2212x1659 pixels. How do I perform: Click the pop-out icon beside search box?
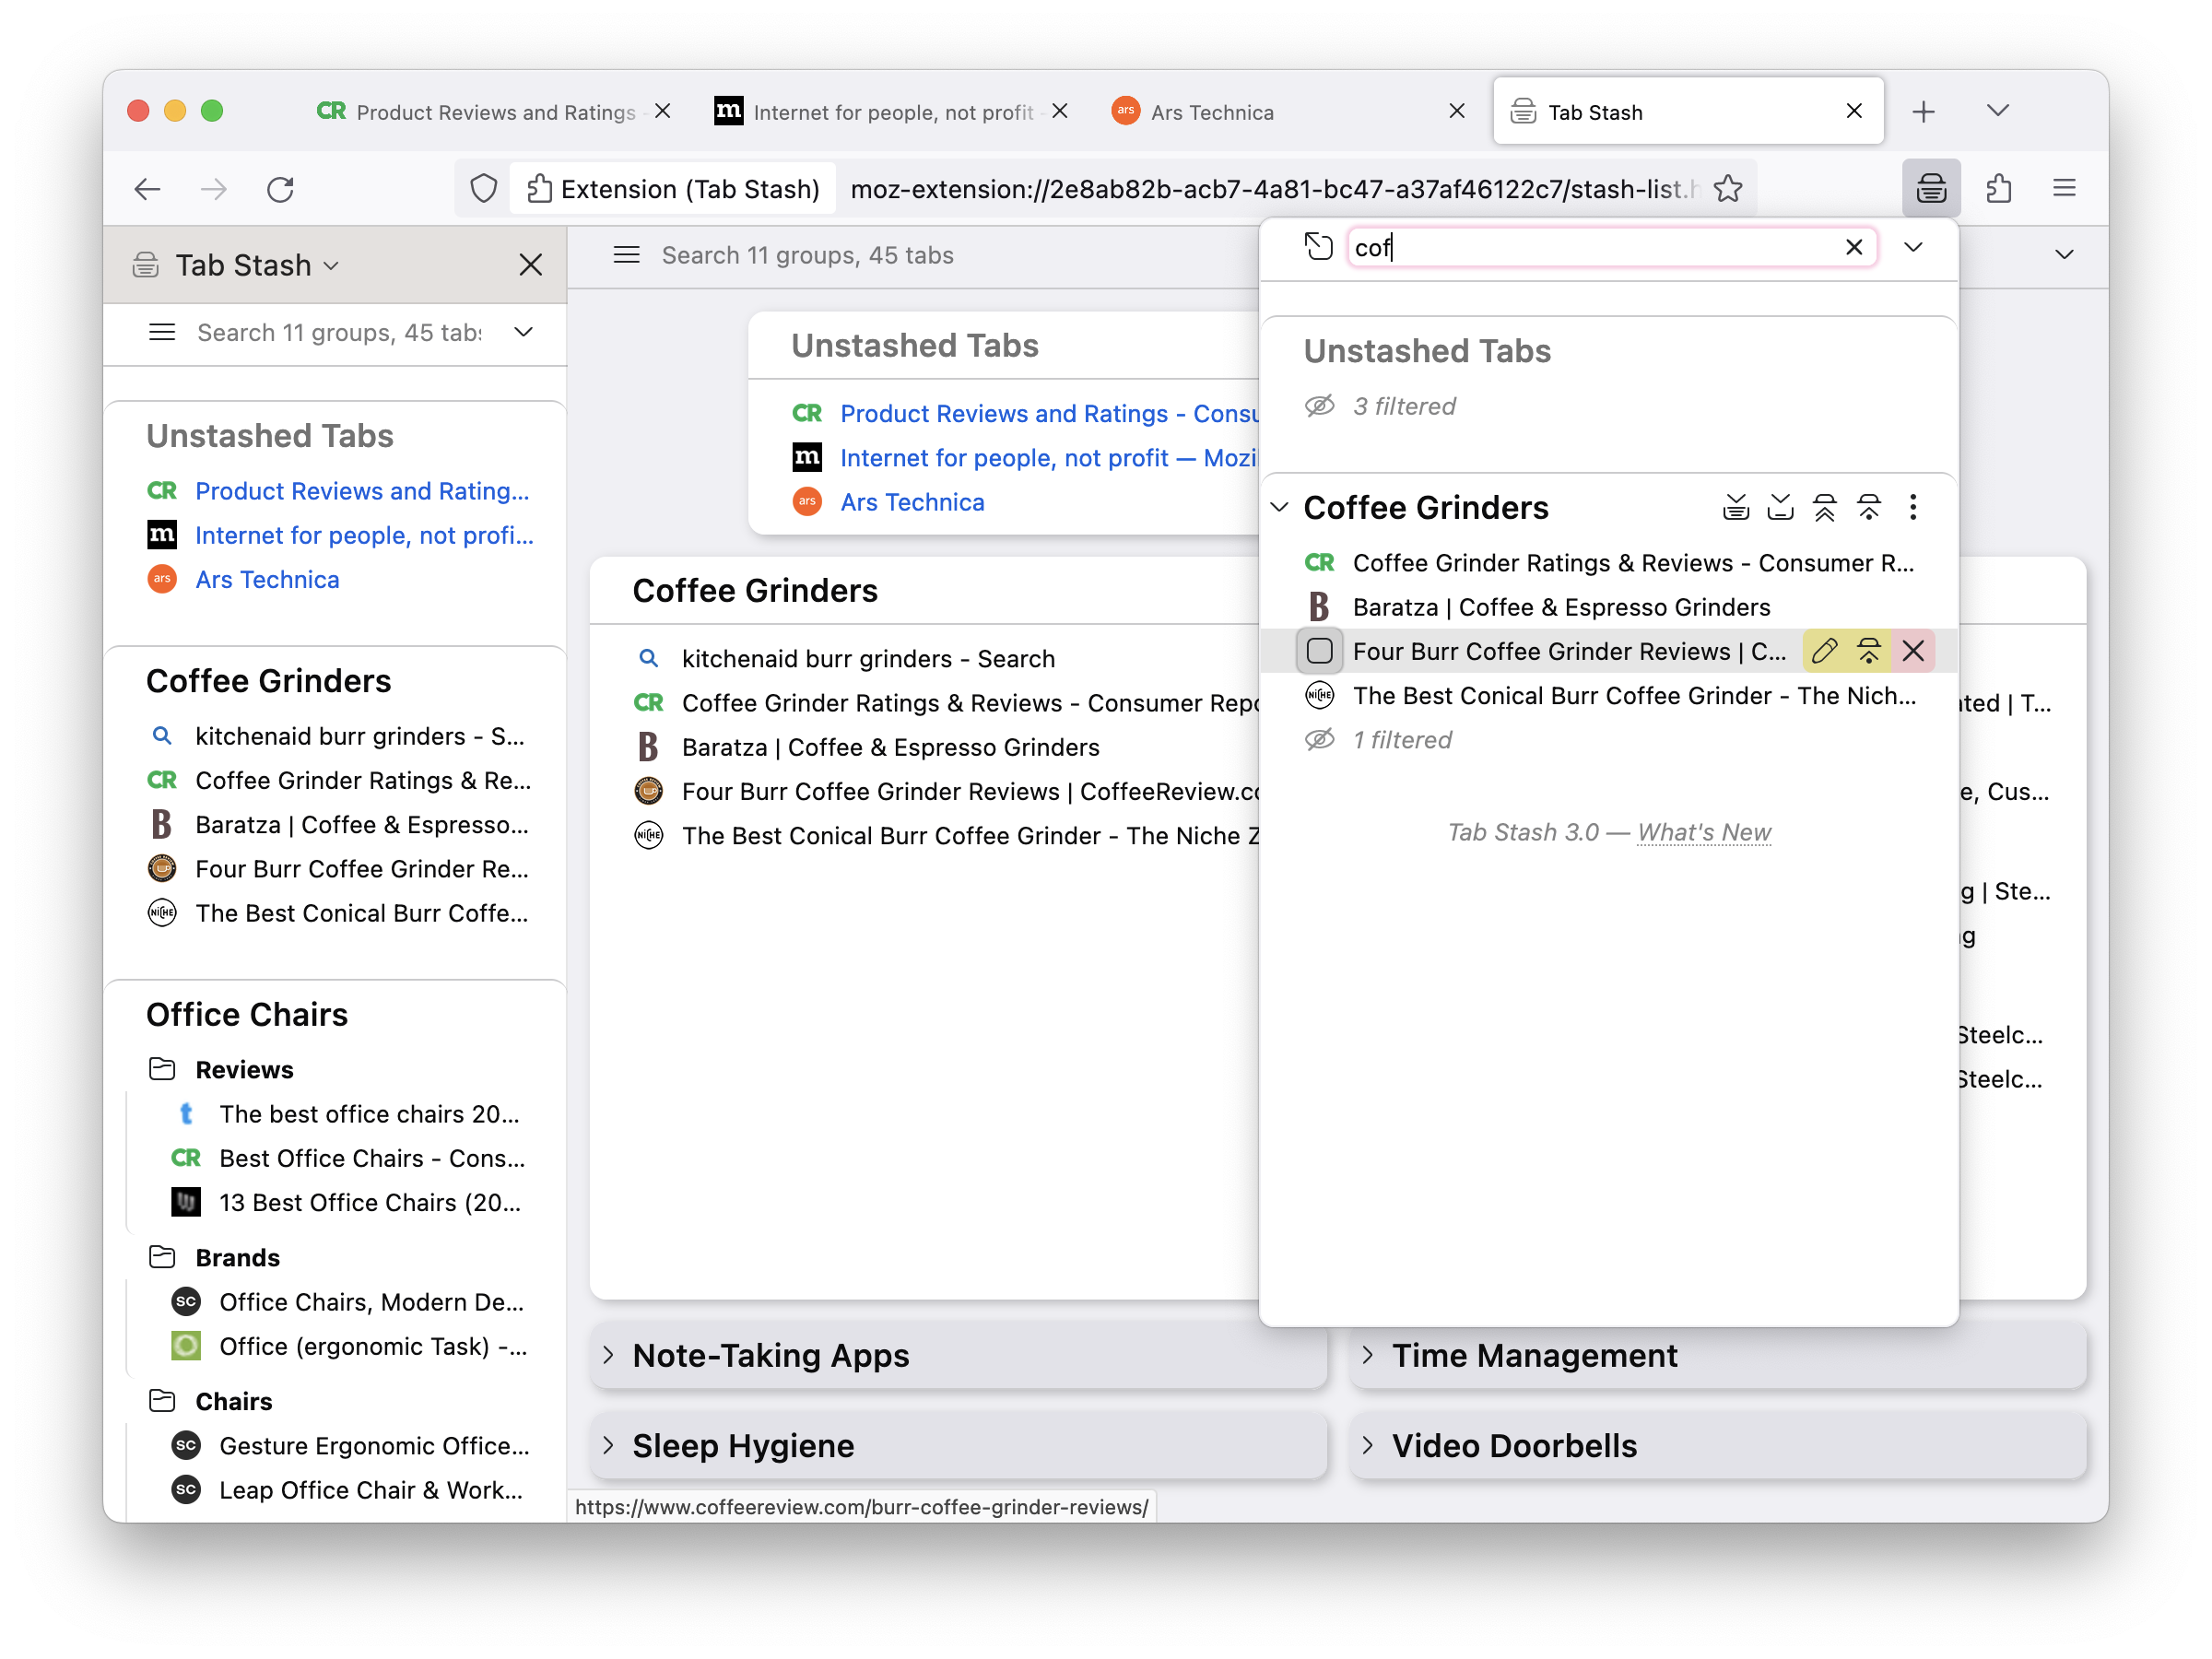coord(1319,247)
